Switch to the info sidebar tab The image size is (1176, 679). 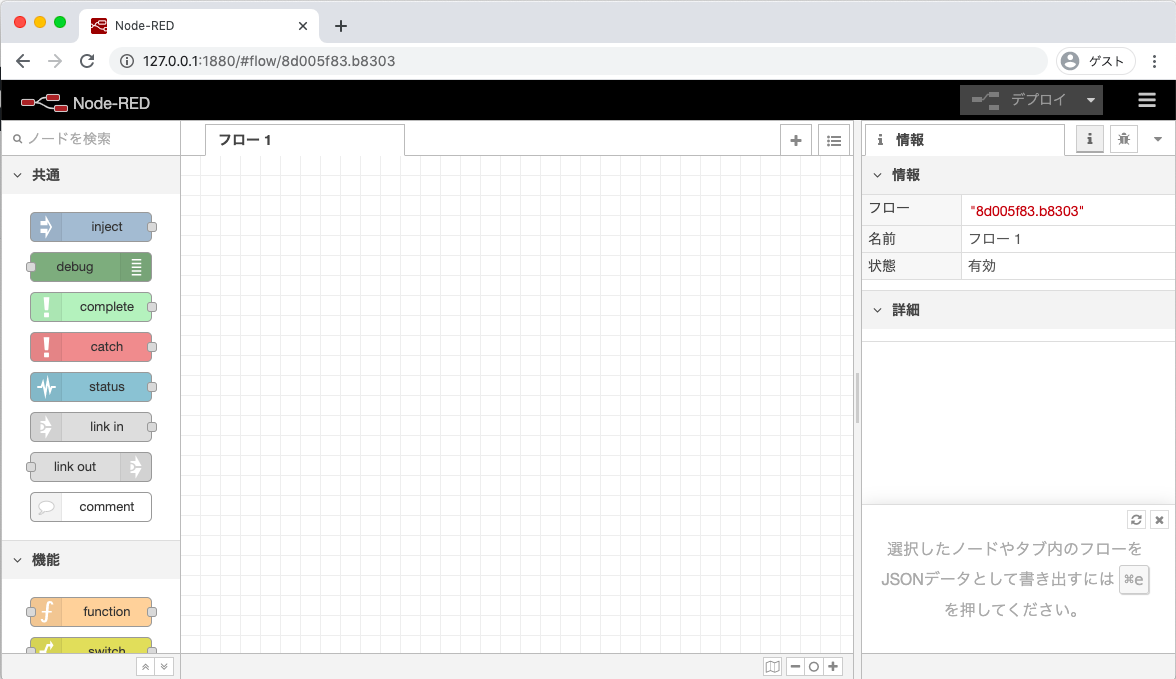click(x=1089, y=139)
